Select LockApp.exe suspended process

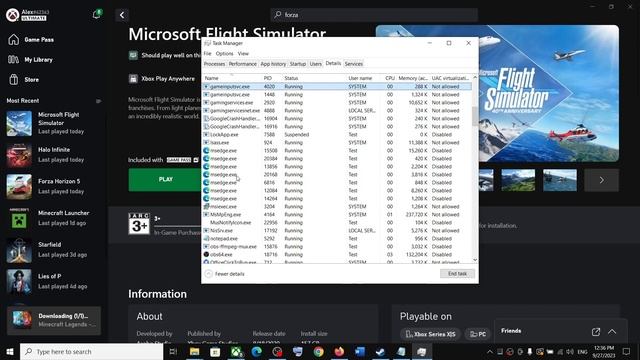337,135
